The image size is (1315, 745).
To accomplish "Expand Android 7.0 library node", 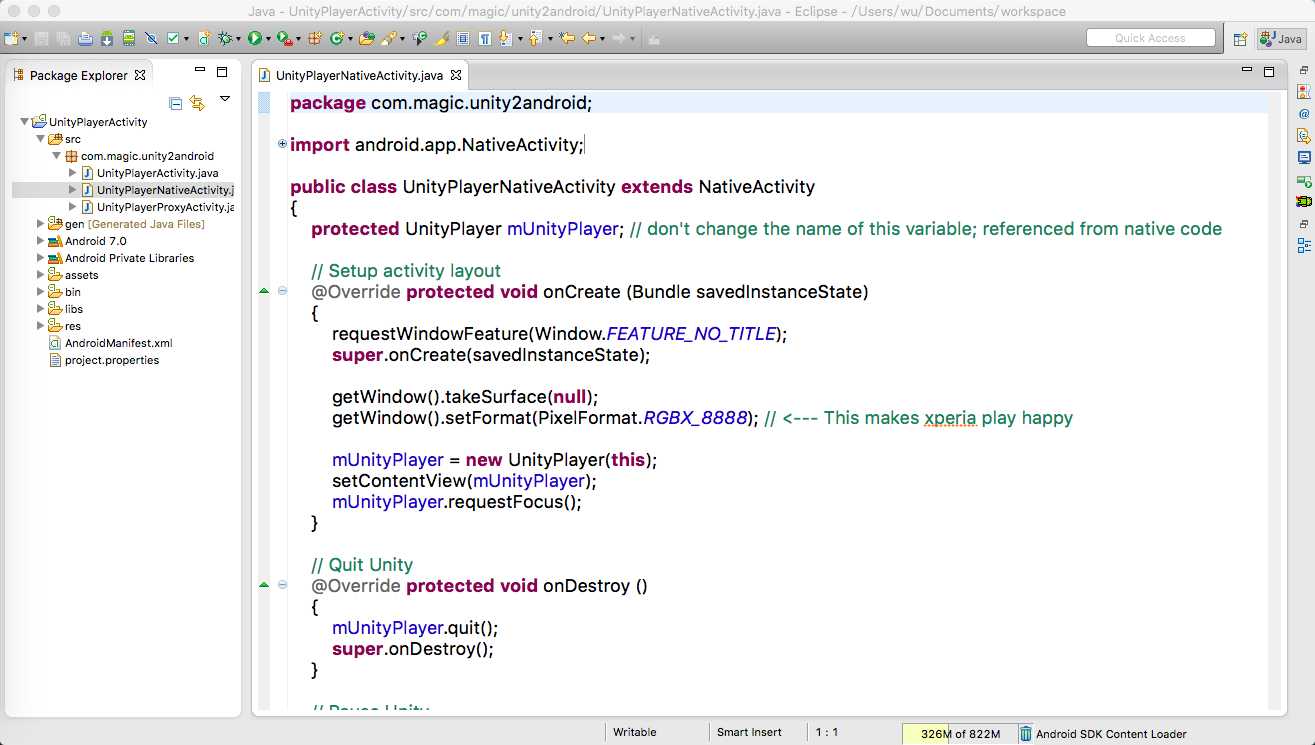I will tap(41, 241).
